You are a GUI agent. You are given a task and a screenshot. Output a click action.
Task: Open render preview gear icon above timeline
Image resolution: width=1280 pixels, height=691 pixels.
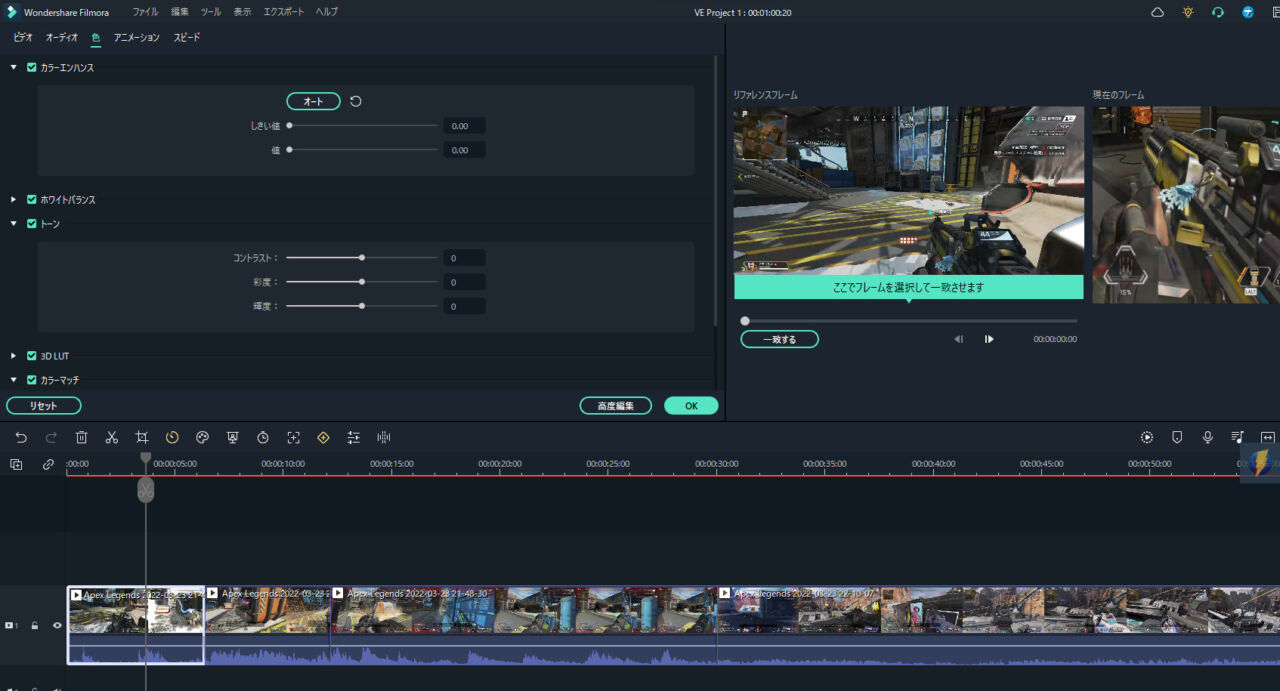click(1147, 438)
